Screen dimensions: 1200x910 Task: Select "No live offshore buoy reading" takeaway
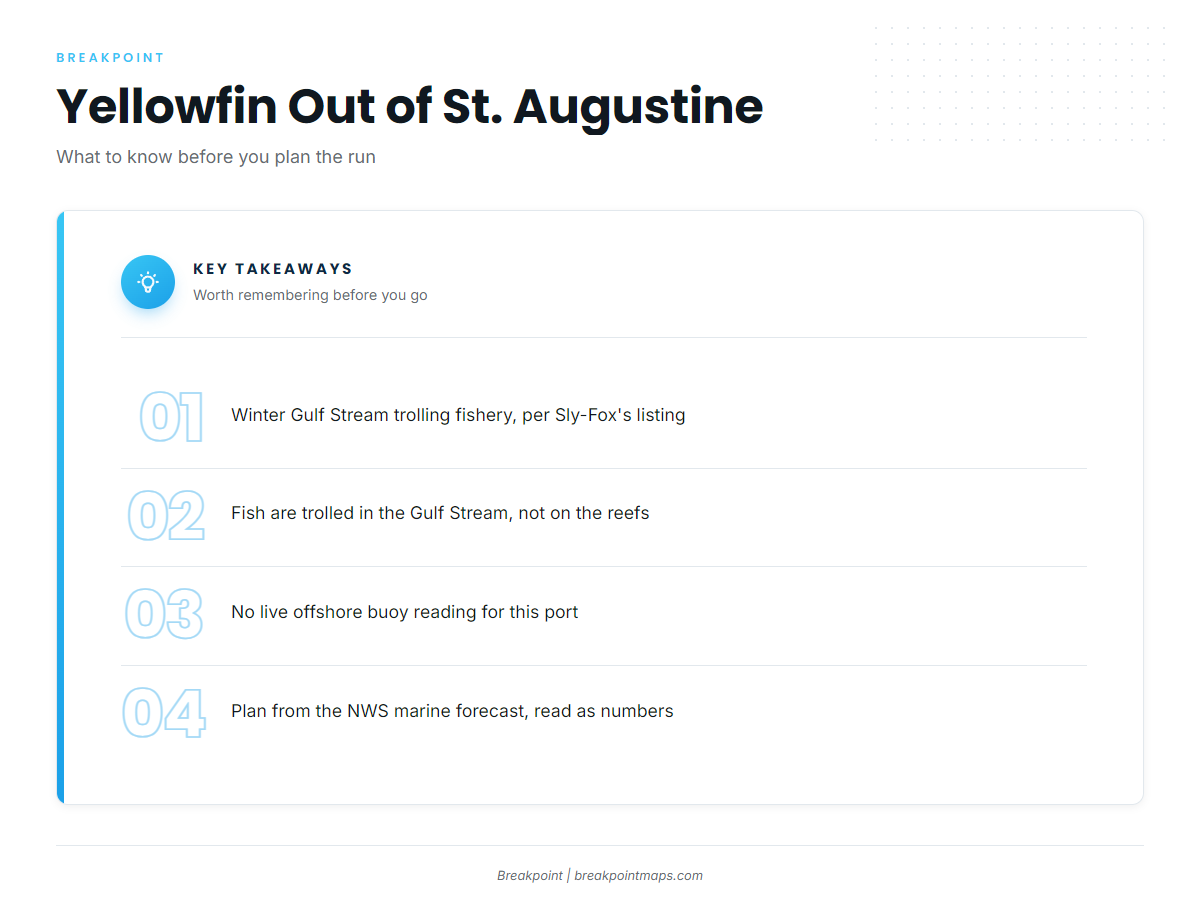coord(404,612)
